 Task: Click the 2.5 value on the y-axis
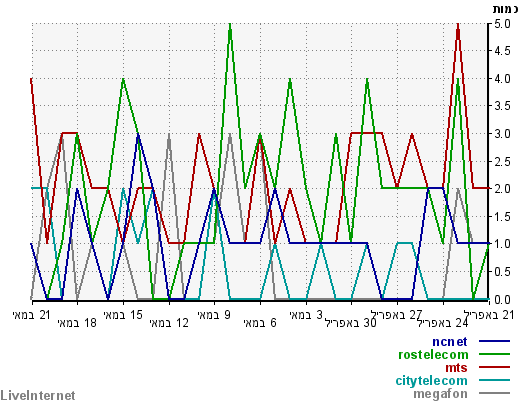(502, 162)
